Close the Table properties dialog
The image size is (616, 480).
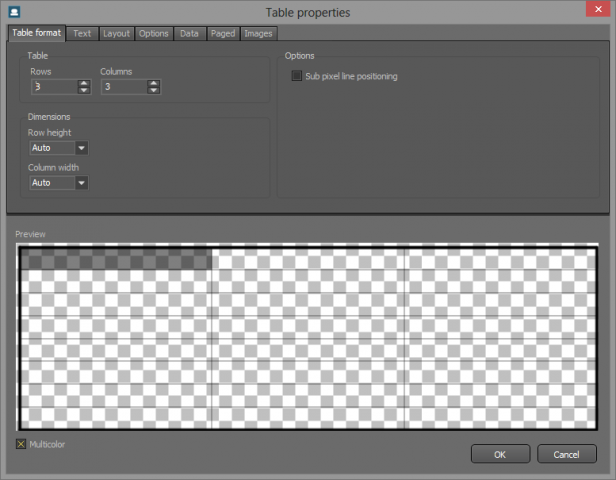(x=598, y=9)
